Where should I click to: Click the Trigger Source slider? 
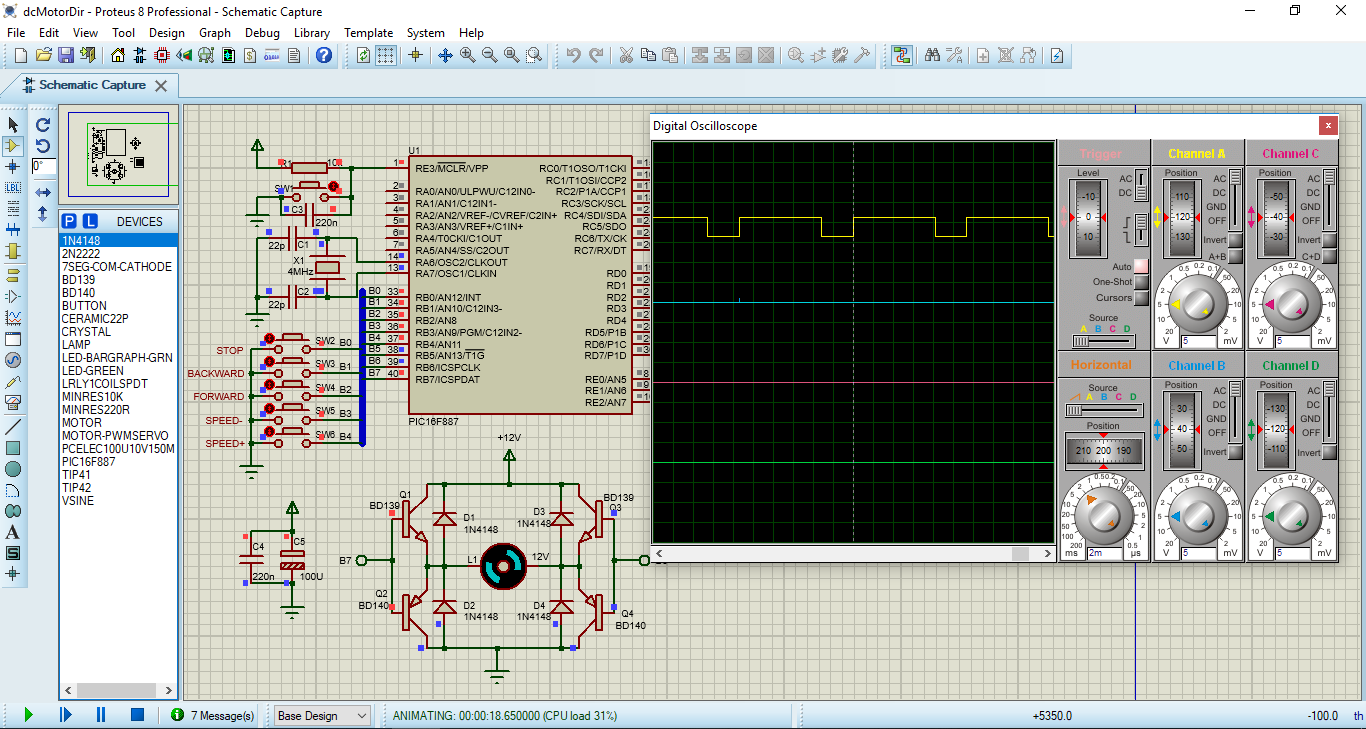coord(1103,341)
